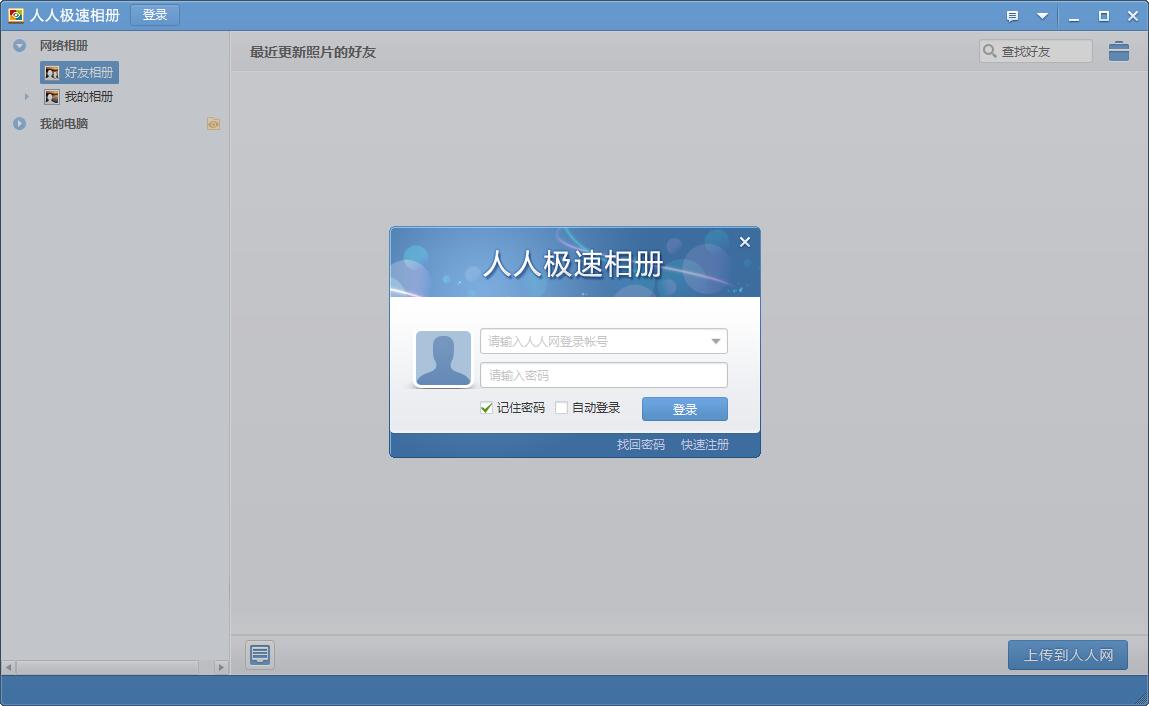Click the upload list icon at bottom
1149x706 pixels.
259,654
